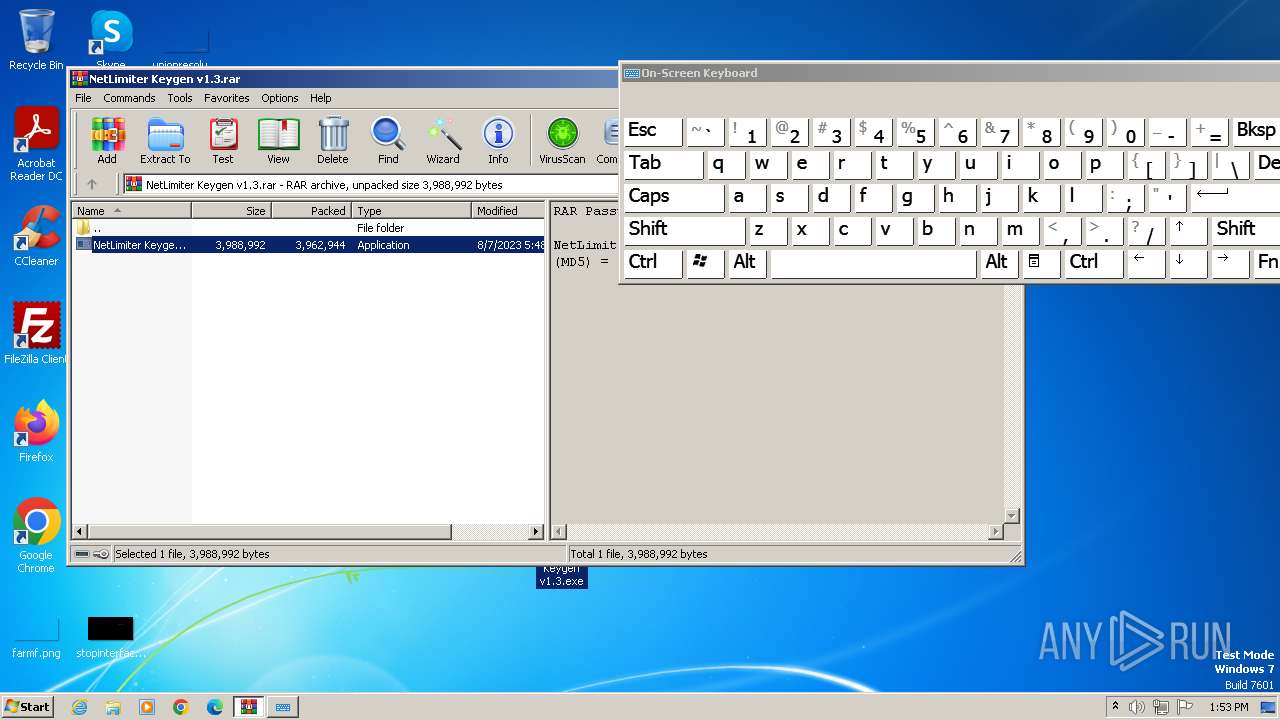Image resolution: width=1280 pixels, height=720 pixels.
Task: Click the Add toolbar icon in WinRAR
Action: tap(107, 140)
